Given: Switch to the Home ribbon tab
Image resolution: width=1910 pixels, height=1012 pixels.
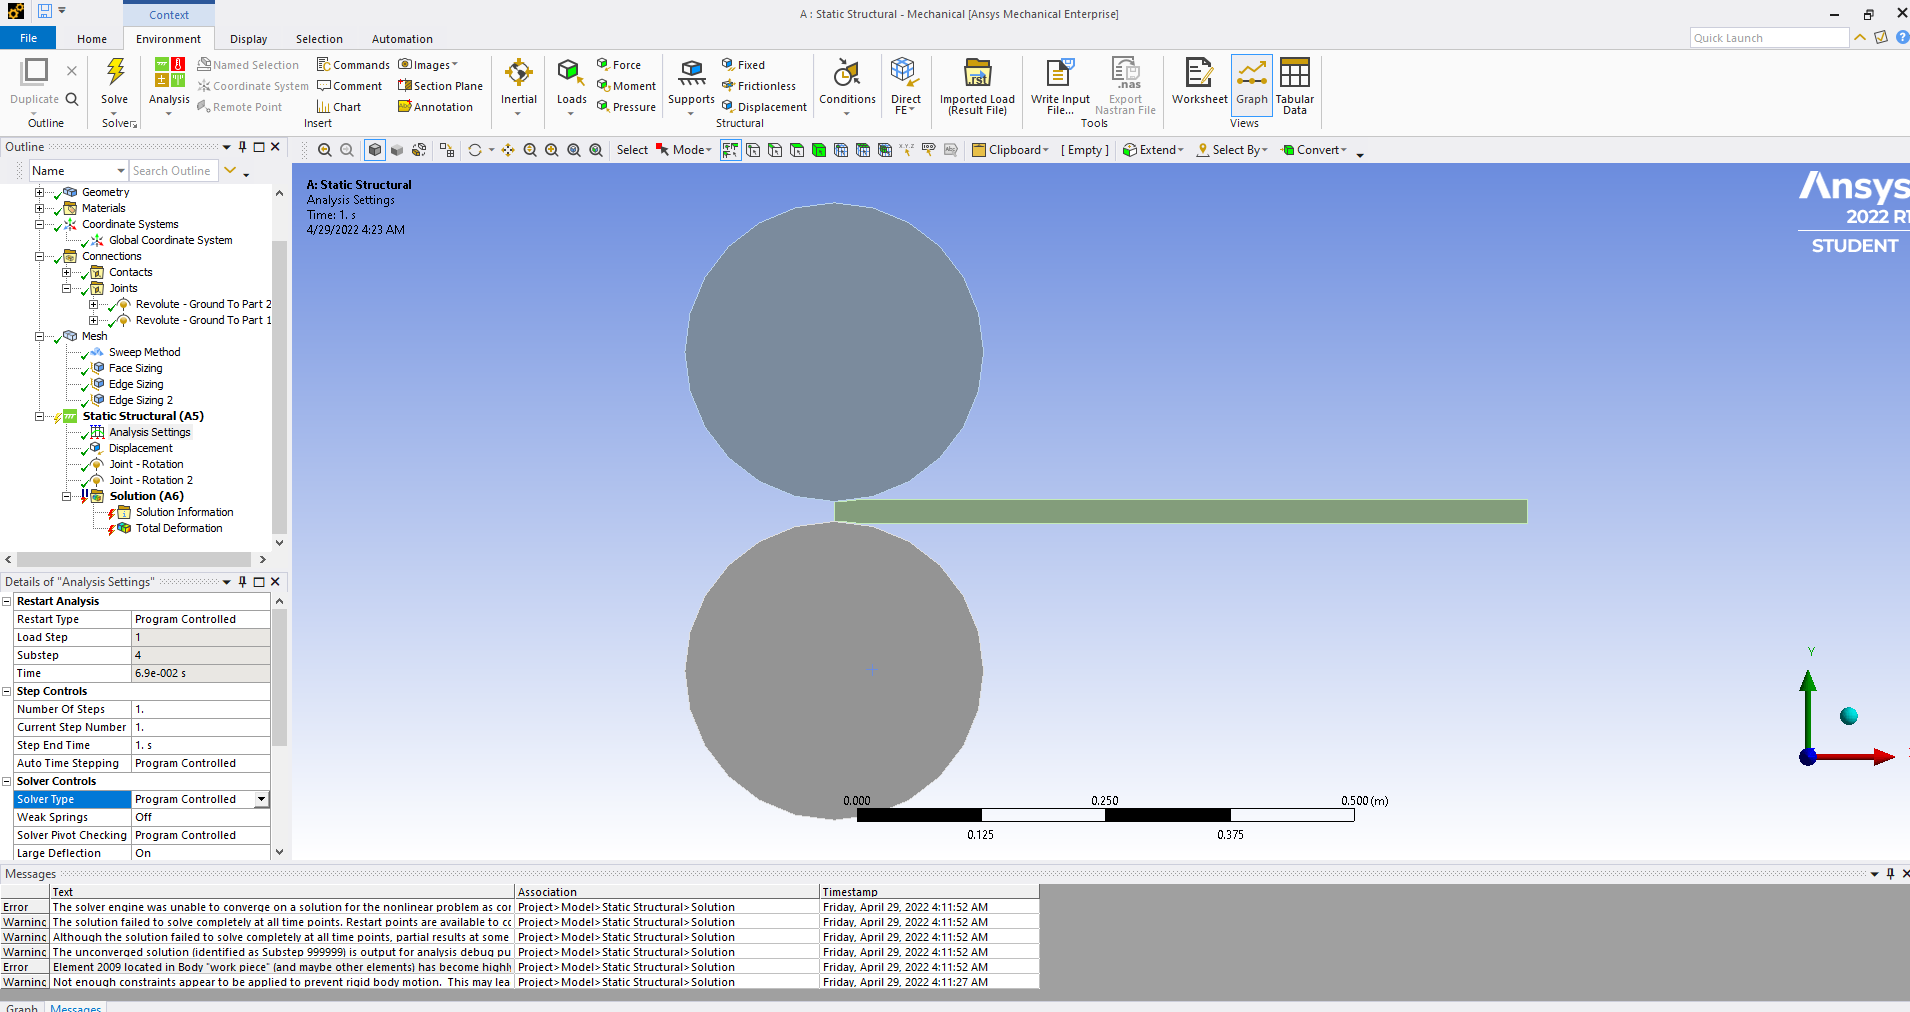Looking at the screenshot, I should tap(92, 39).
